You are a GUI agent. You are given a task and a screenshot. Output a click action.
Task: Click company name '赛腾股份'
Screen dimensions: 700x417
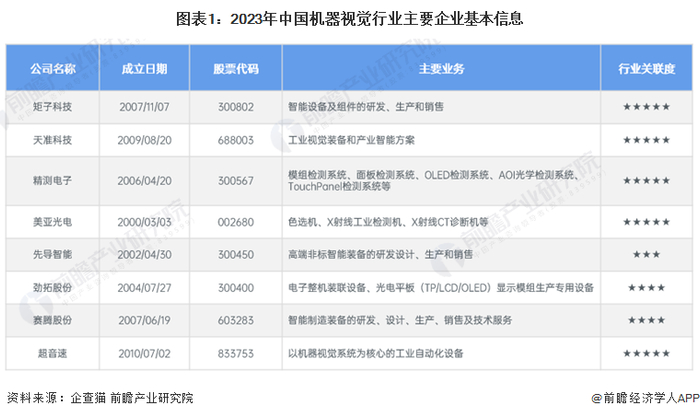[53, 320]
